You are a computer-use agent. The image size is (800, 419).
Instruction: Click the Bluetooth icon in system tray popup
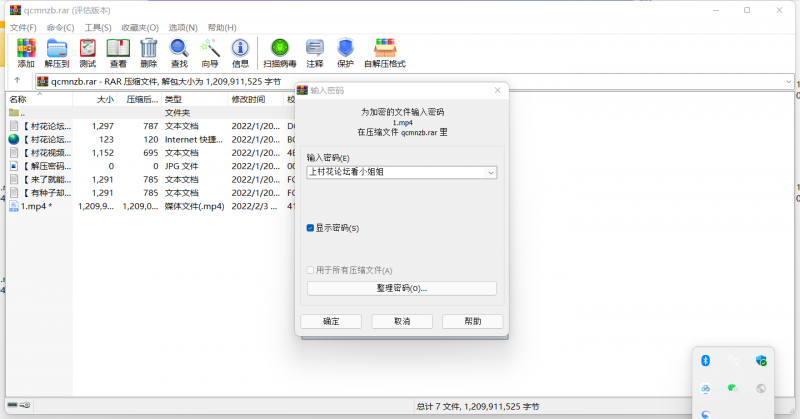[x=705, y=360]
